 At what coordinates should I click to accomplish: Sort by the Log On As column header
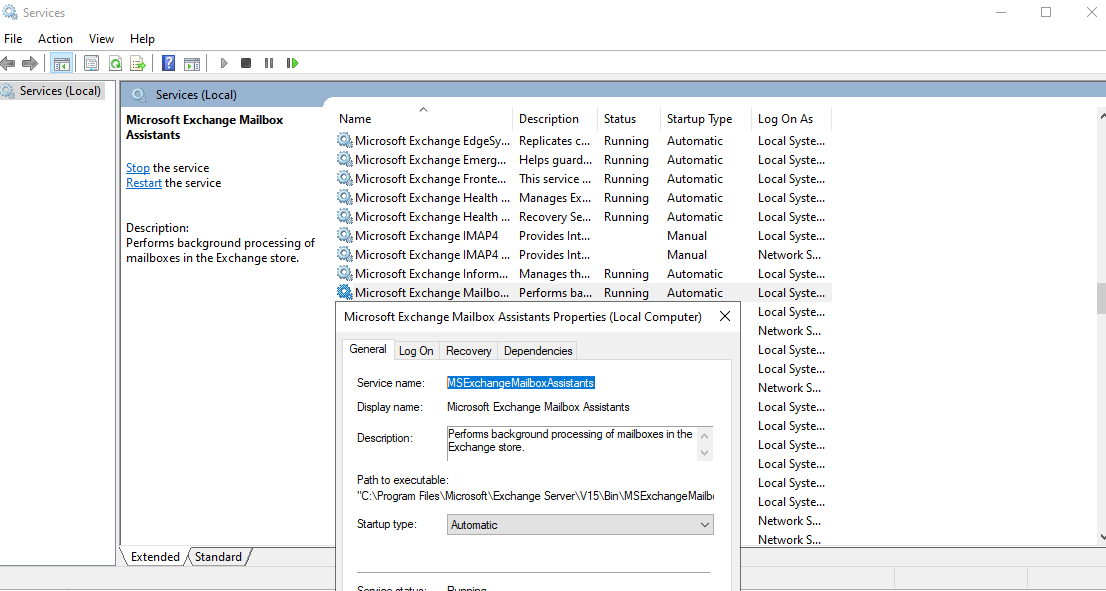[x=791, y=118]
